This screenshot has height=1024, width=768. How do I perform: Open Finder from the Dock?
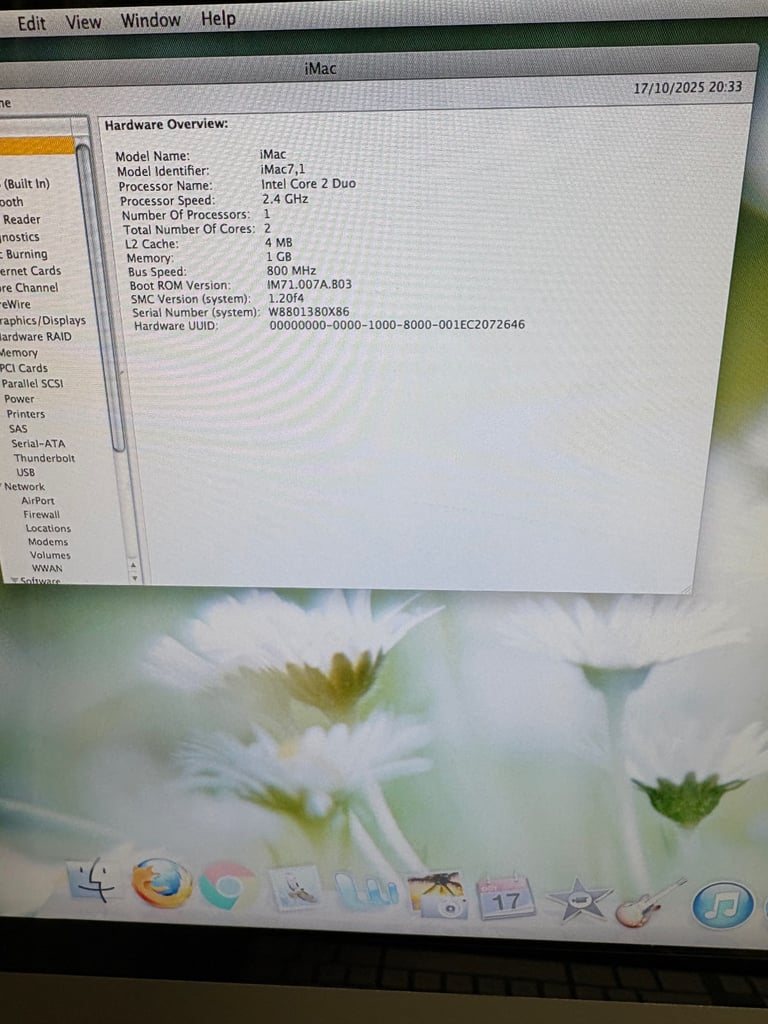[91, 881]
